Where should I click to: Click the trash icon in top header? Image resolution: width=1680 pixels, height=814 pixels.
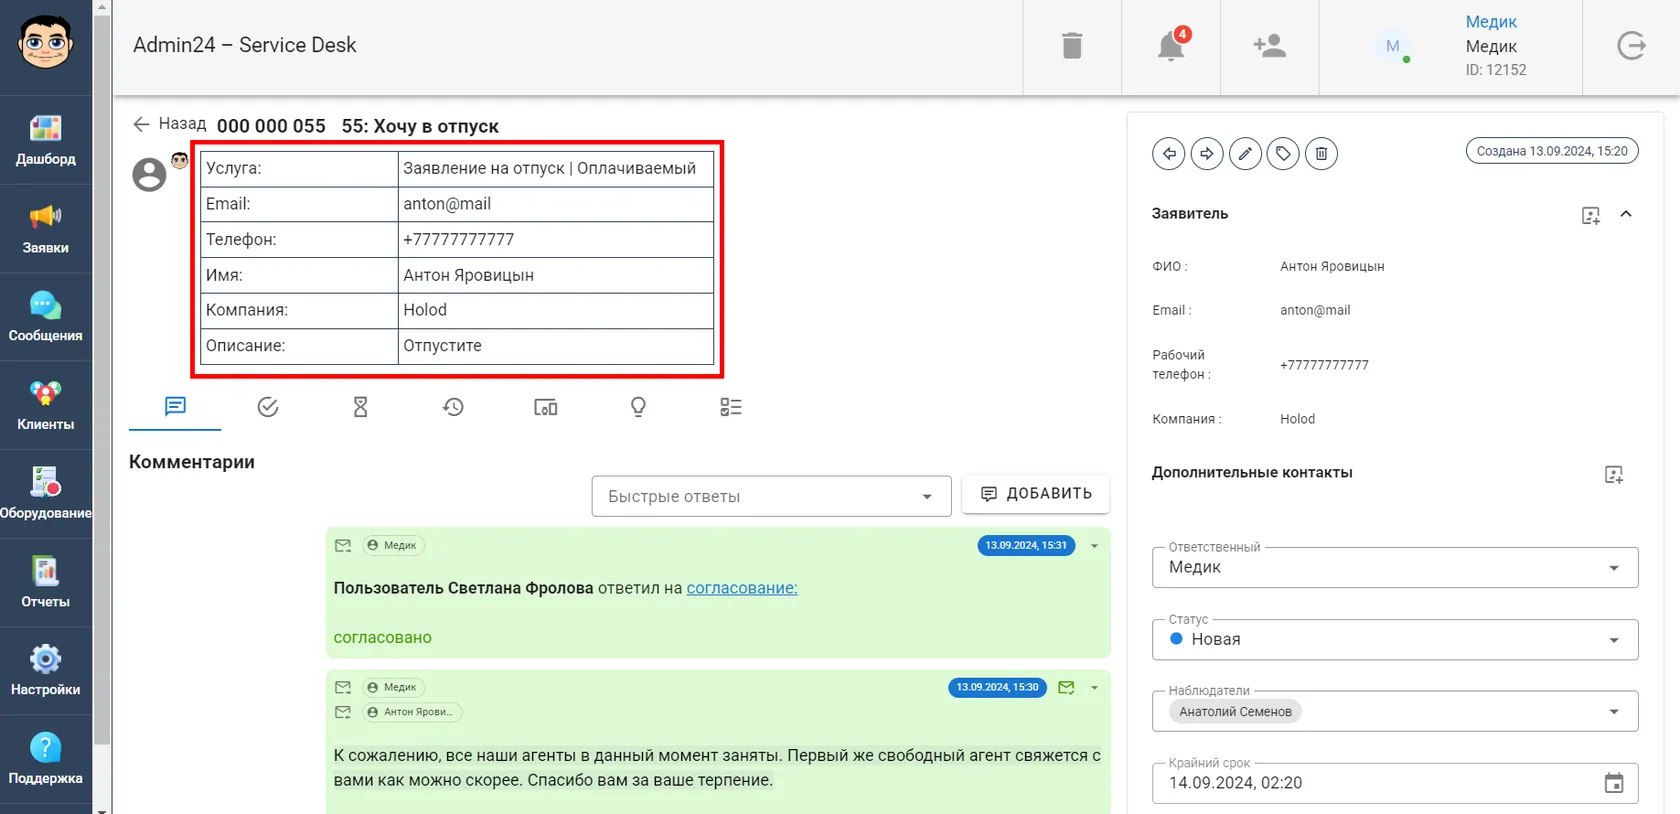coord(1072,46)
